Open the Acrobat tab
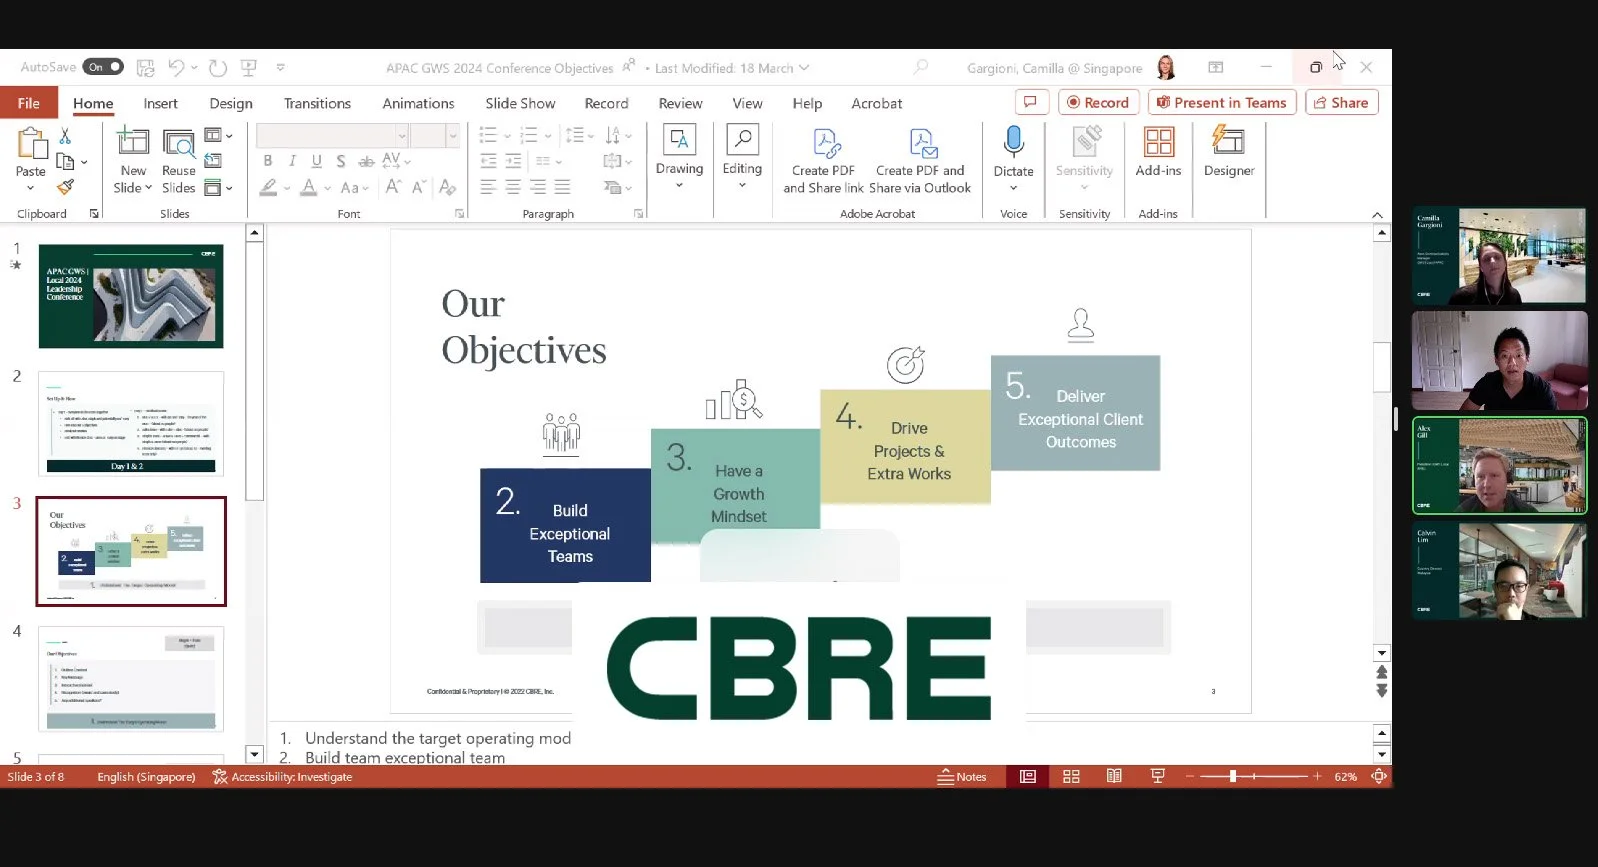 coord(877,103)
